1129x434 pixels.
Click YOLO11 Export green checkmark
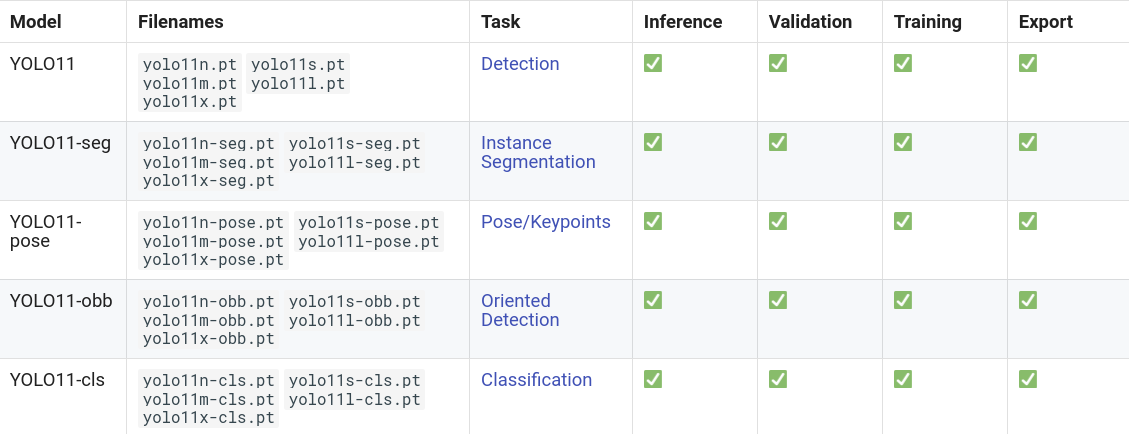click(1027, 63)
